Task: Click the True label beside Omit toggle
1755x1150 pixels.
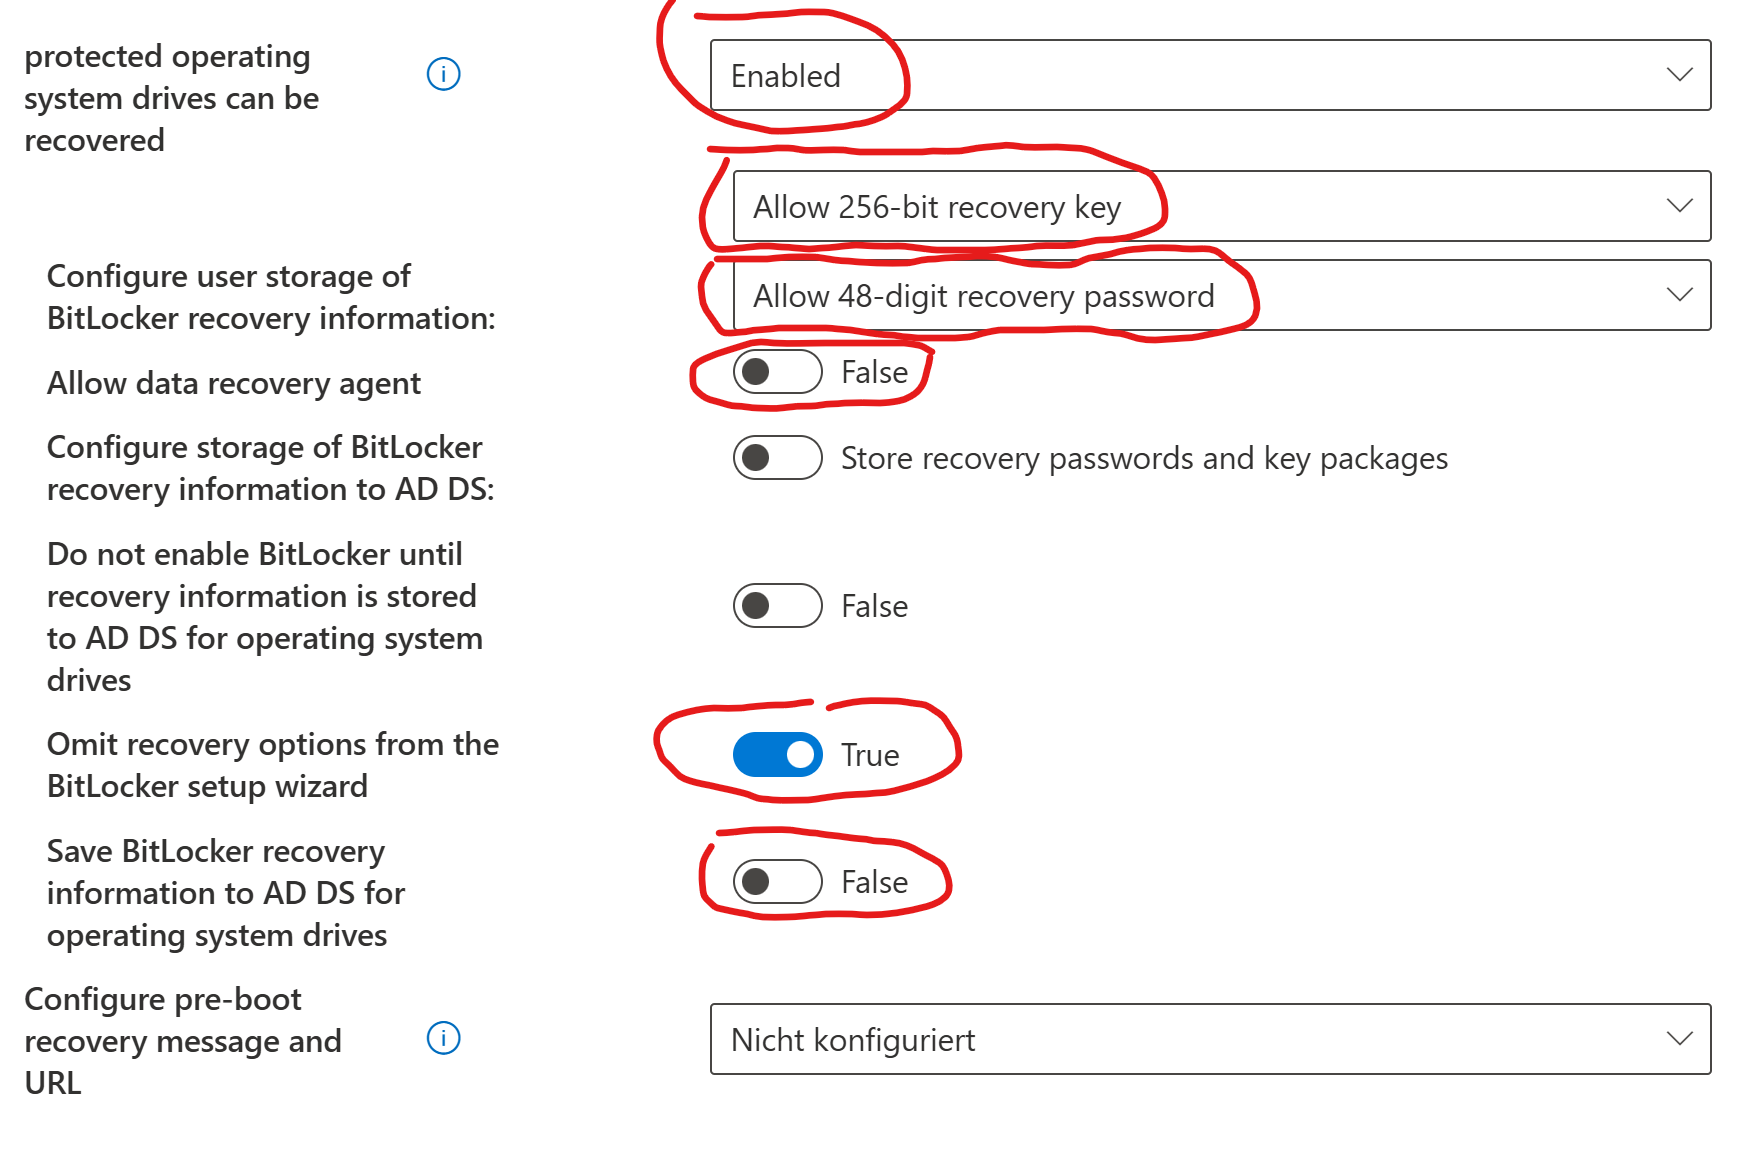Action: 870,756
